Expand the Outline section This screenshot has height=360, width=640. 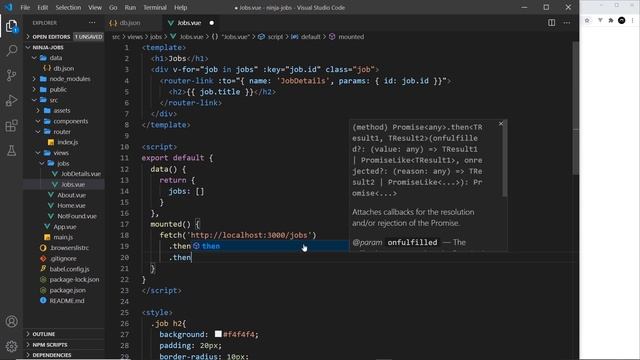point(64,334)
